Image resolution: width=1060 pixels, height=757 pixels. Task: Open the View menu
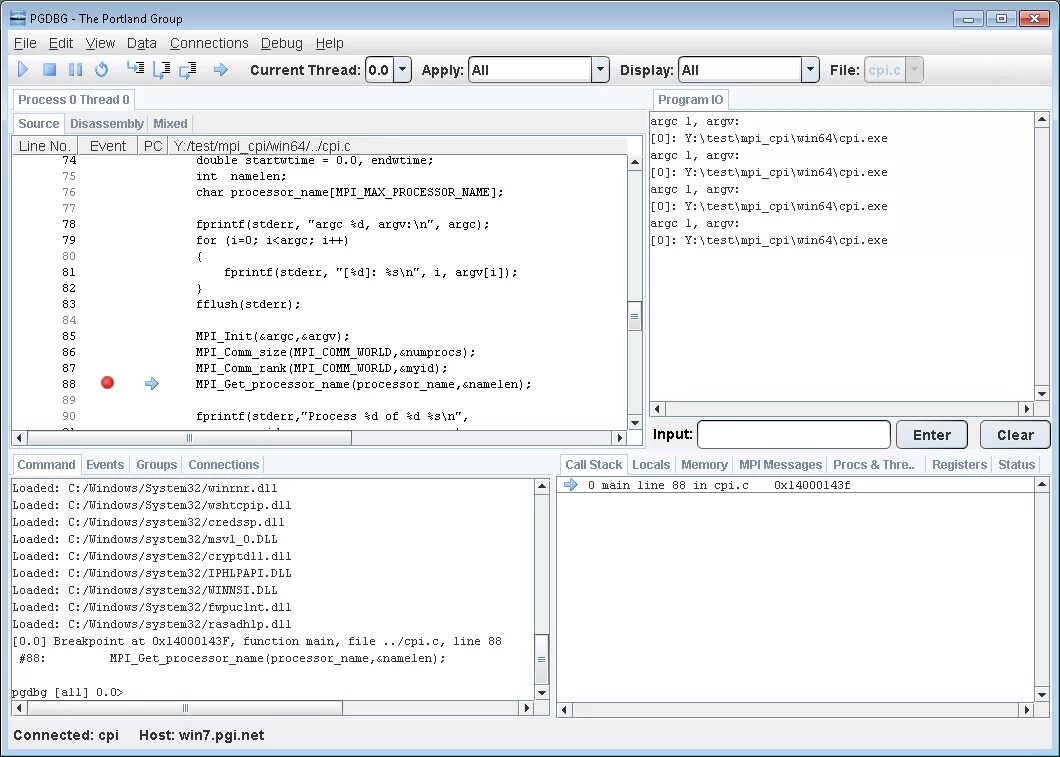pyautogui.click(x=100, y=43)
